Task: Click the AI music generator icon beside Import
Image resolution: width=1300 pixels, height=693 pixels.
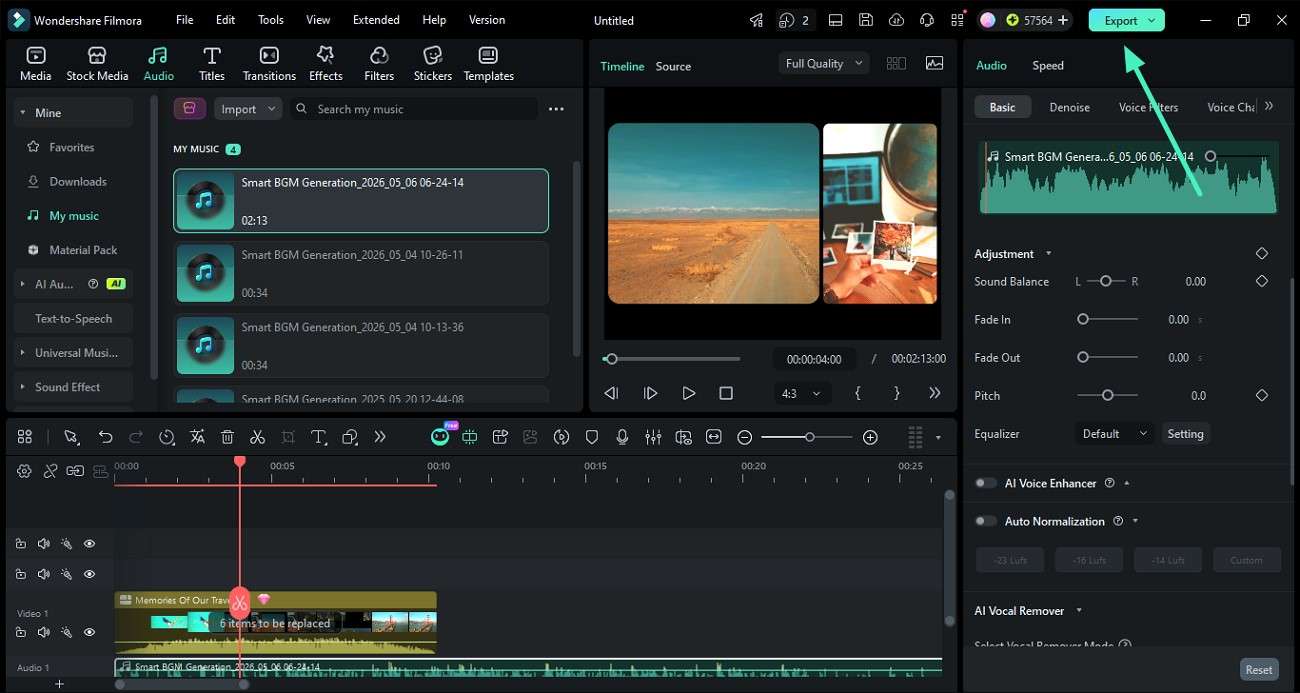Action: [190, 109]
